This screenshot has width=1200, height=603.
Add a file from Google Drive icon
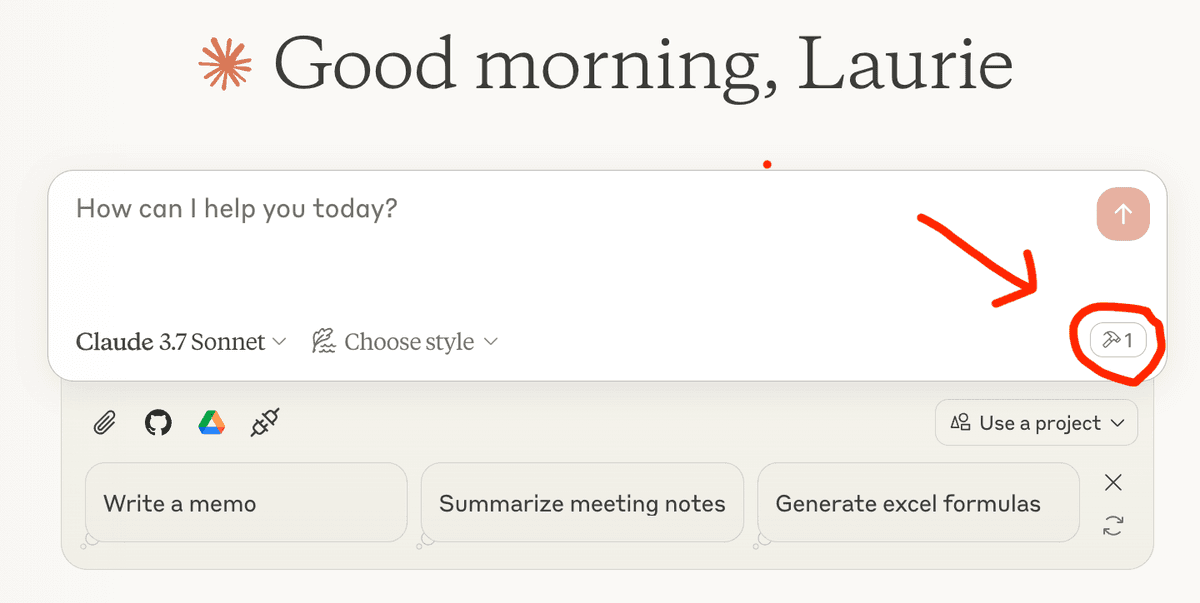pyautogui.click(x=210, y=423)
